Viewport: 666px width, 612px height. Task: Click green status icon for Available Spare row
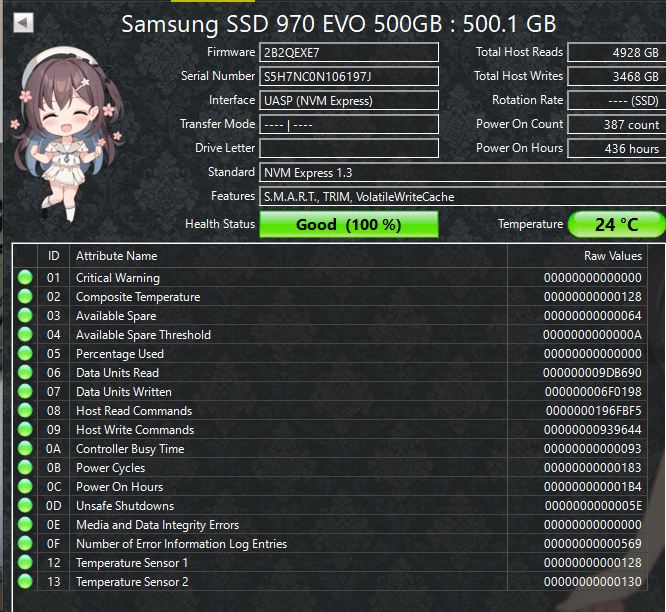click(25, 316)
